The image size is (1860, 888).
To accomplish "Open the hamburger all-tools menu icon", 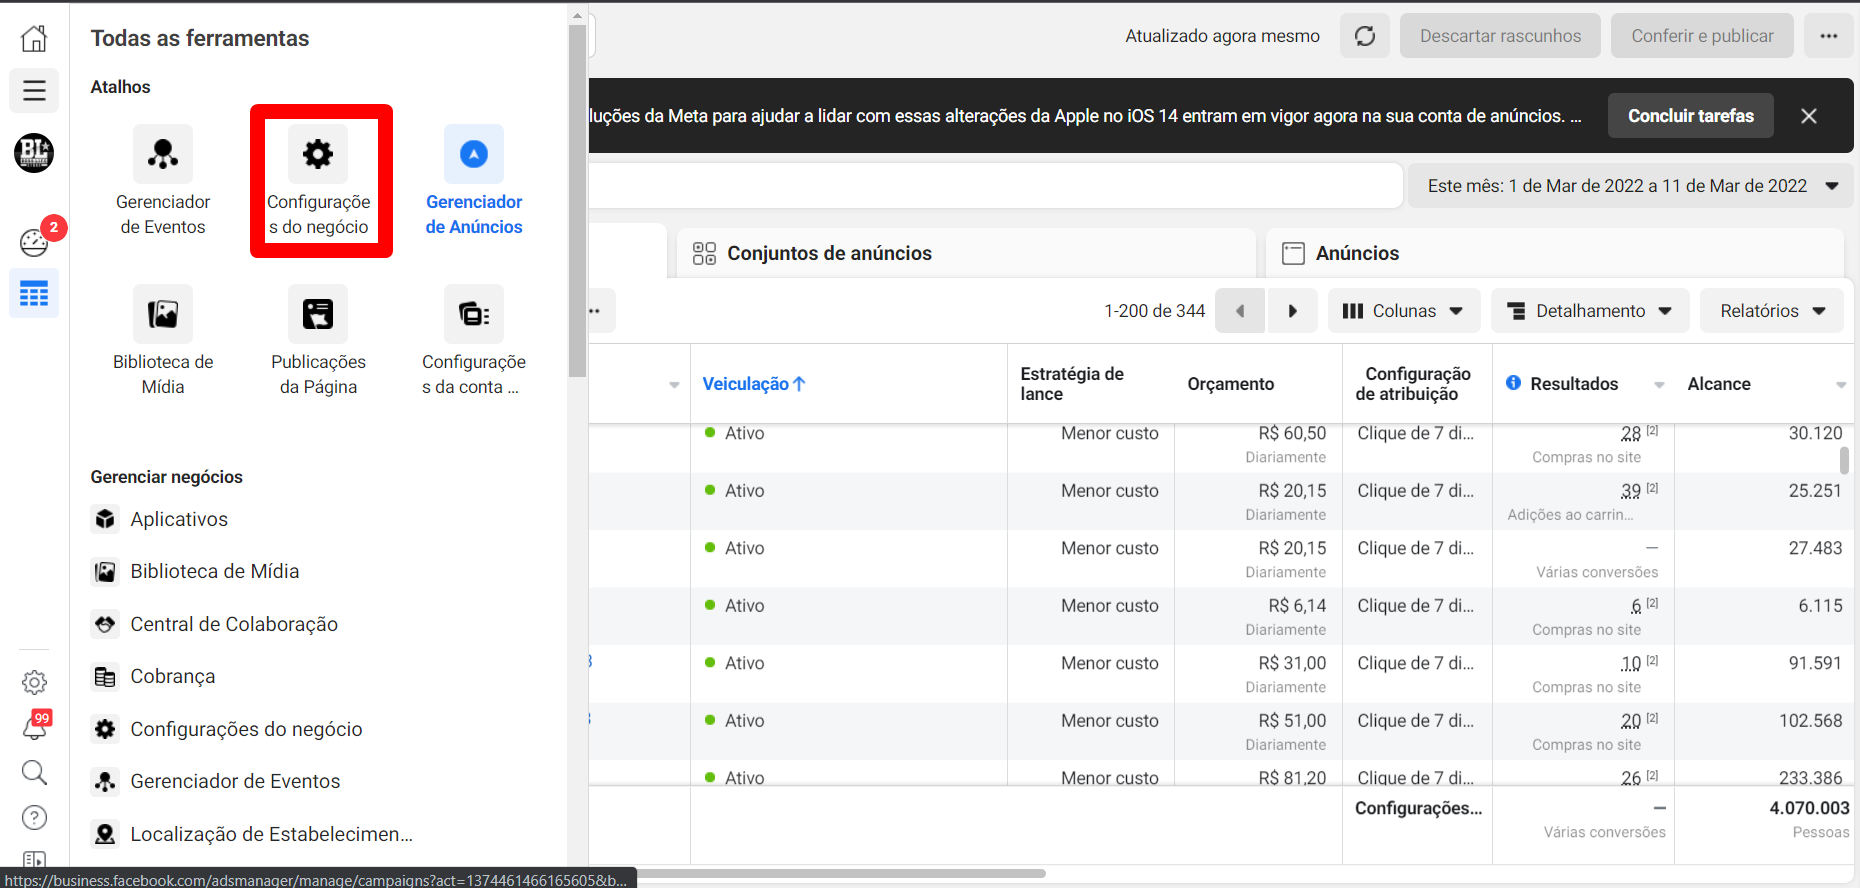I will click(34, 91).
